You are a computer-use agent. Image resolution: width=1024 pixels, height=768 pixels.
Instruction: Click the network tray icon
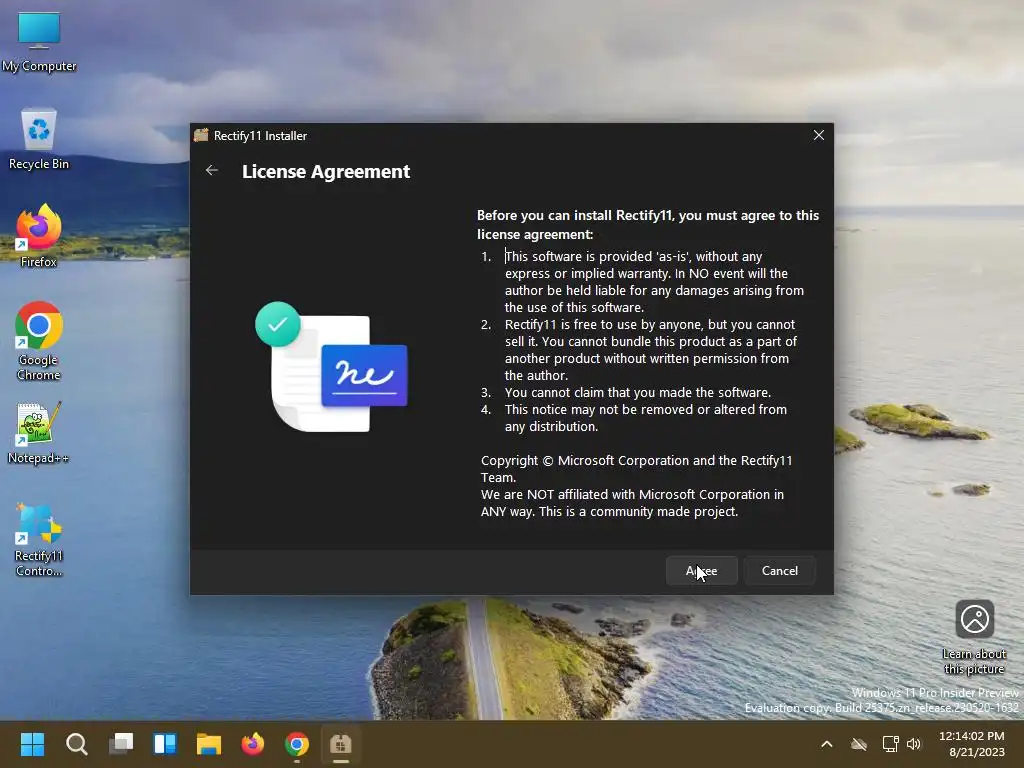point(890,744)
